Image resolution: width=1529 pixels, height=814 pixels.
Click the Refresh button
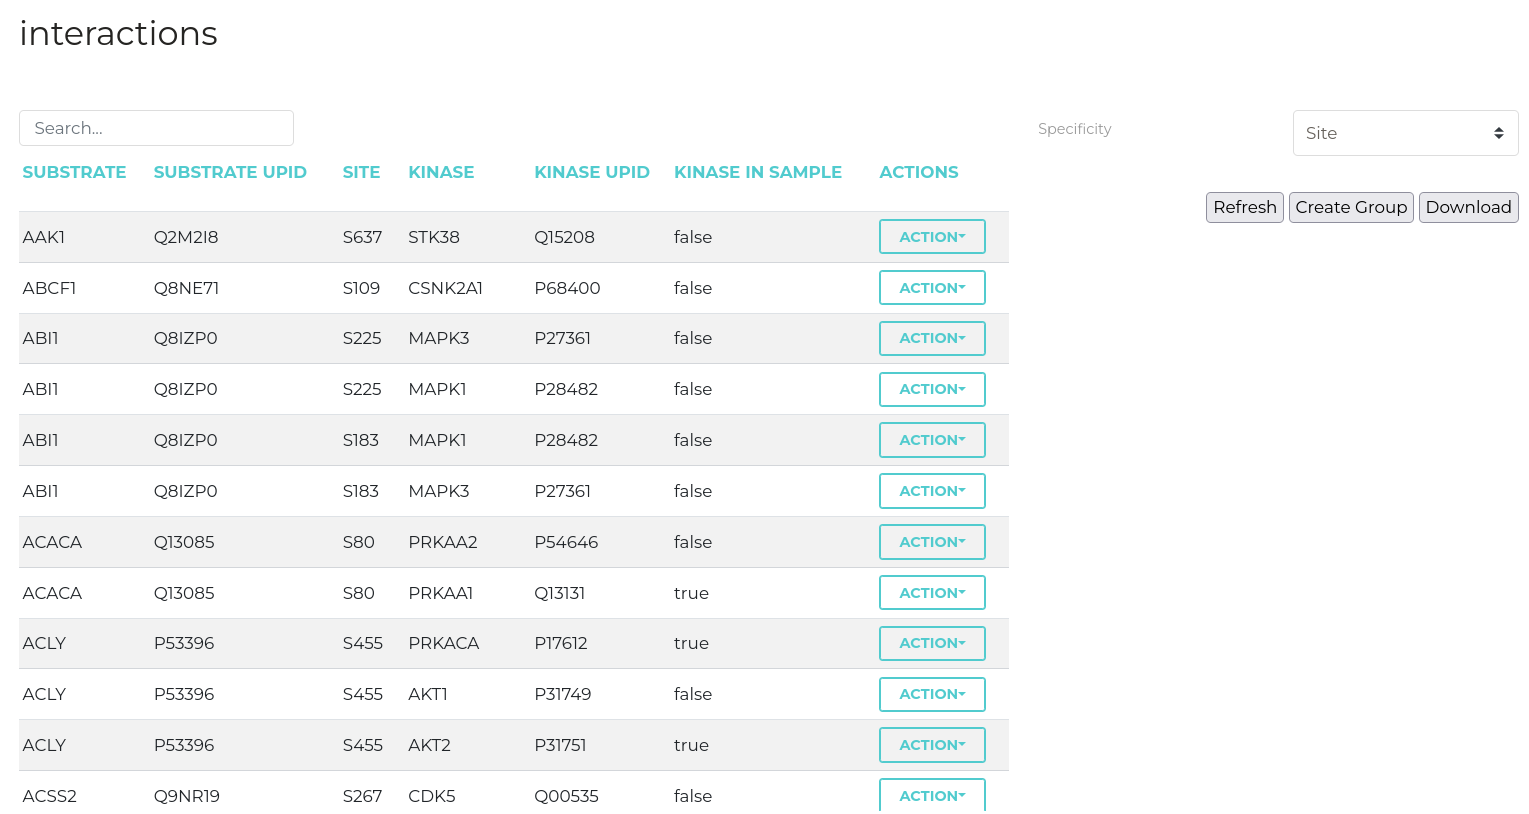(1244, 207)
